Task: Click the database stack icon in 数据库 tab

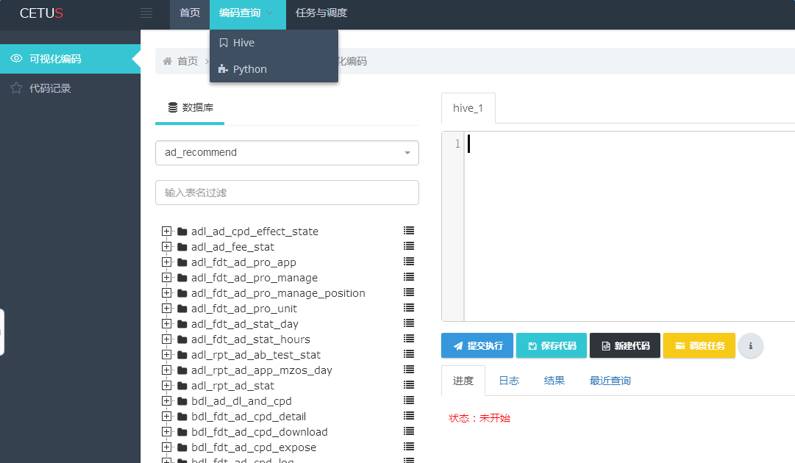Action: [x=172, y=108]
